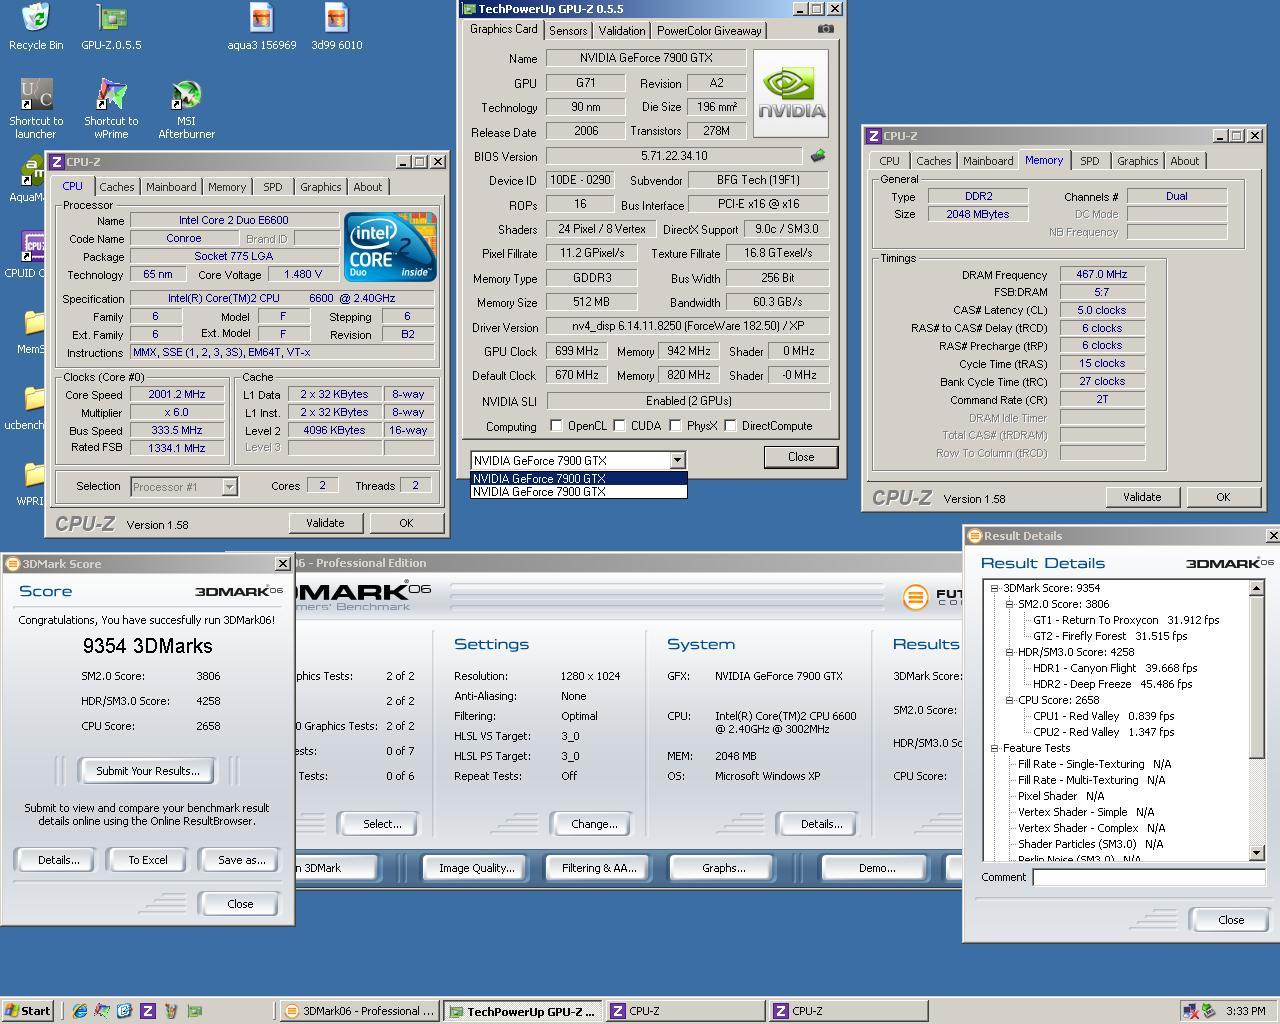The image size is (1280, 1024).
Task: Launch the GPU-Z.0.5.5 desktop icon
Action: coord(111,26)
